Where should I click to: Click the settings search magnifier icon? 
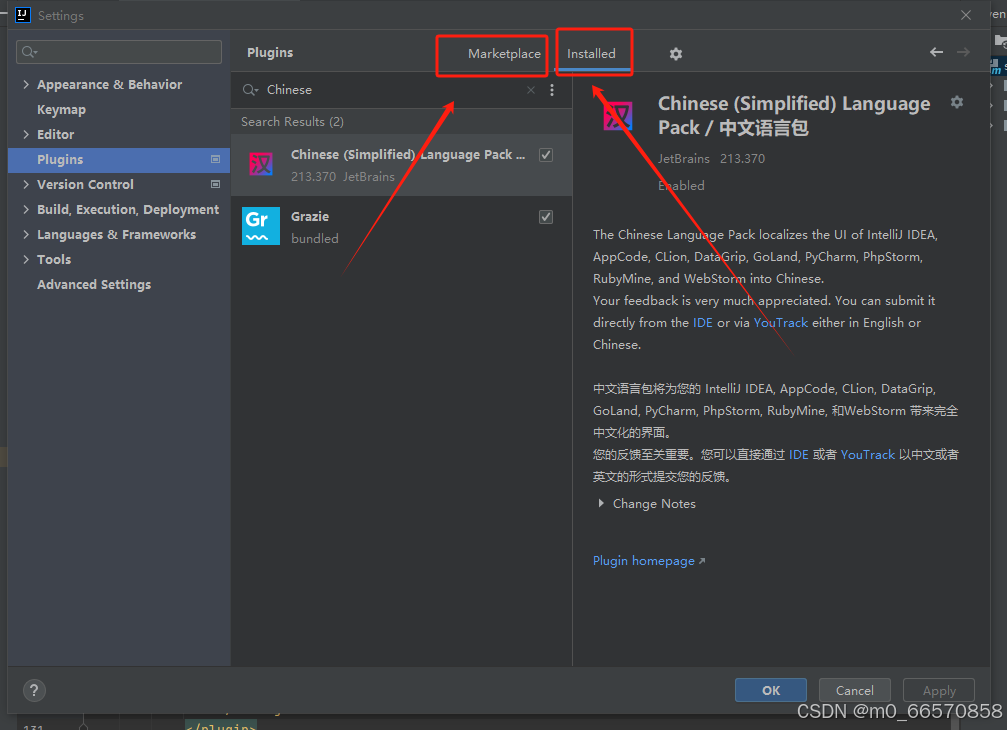tap(29, 52)
